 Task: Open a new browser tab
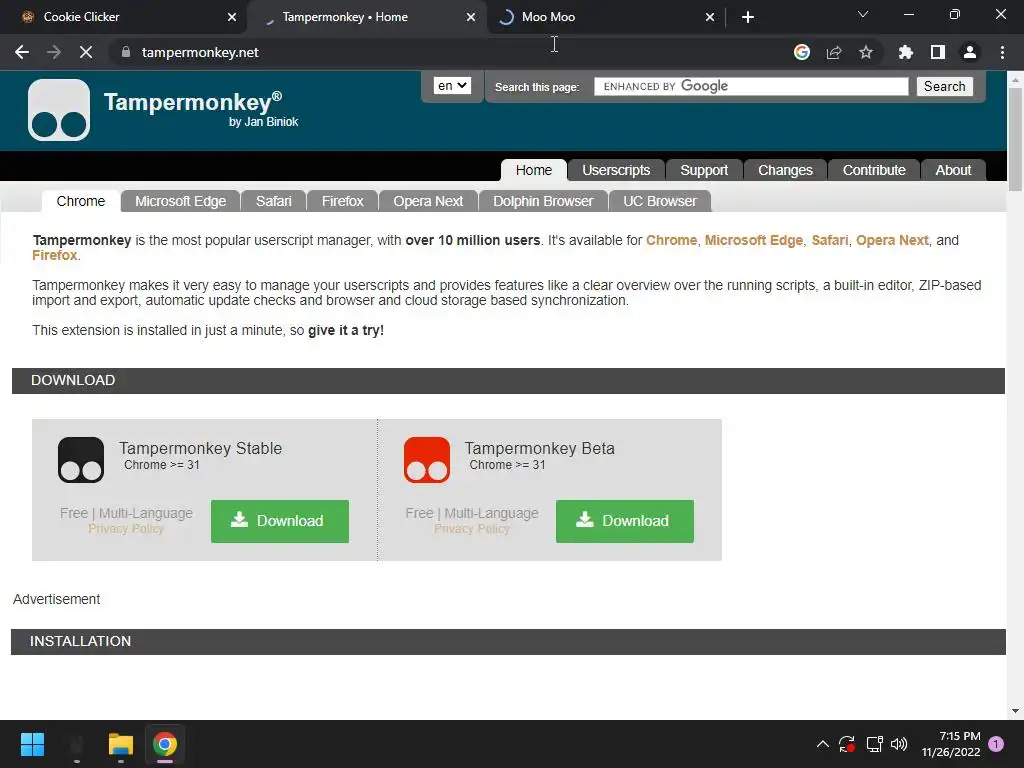click(x=748, y=17)
